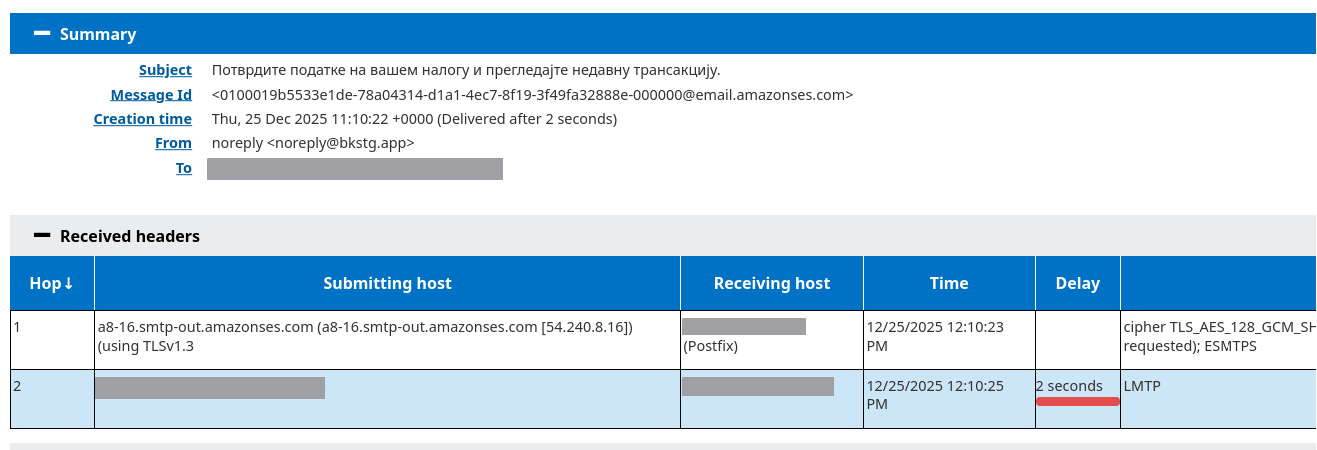Toggle the Summary section header
The image size is (1317, 450).
click(663, 34)
